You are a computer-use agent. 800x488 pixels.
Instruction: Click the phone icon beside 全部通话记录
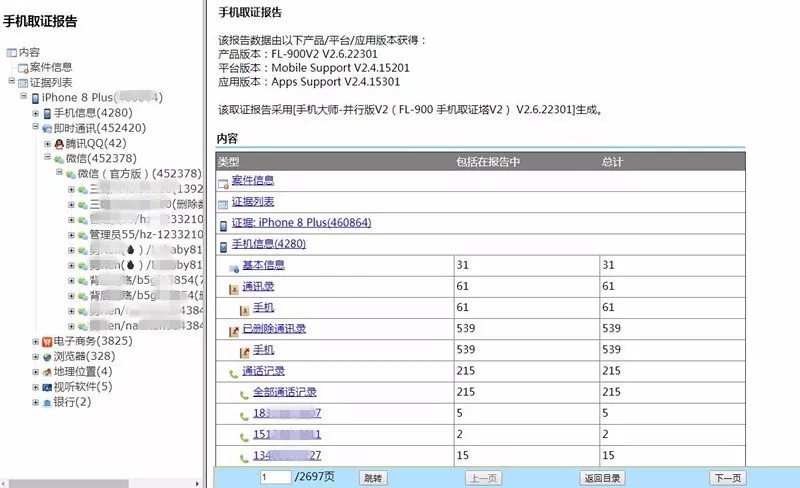coord(244,395)
